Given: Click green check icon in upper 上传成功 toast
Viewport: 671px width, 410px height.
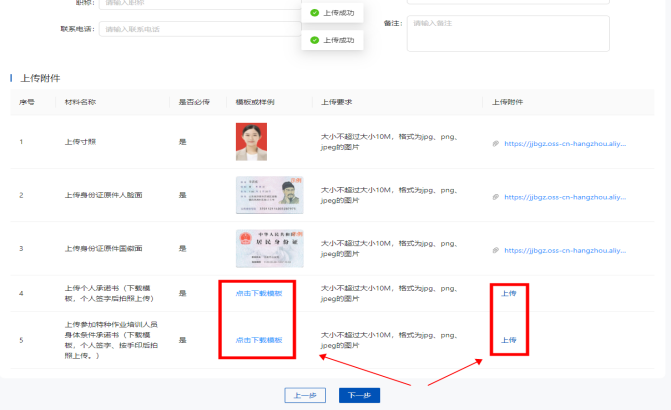Looking at the screenshot, I should 314,13.
